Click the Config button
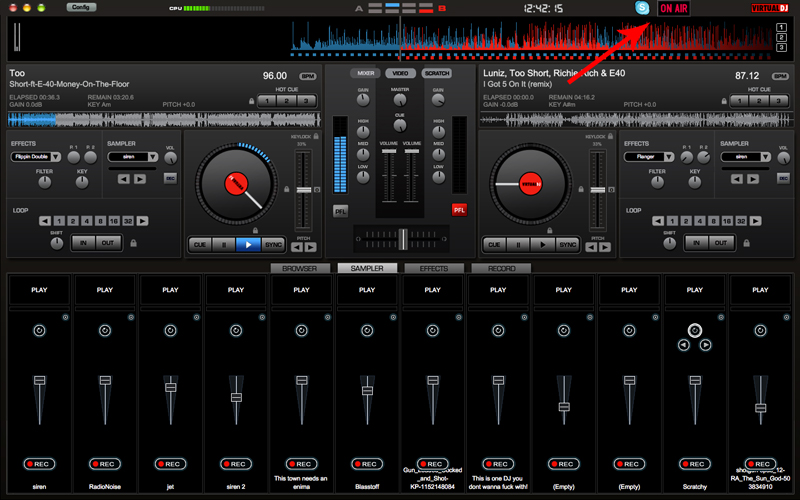The width and height of the screenshot is (800, 500). (81, 7)
